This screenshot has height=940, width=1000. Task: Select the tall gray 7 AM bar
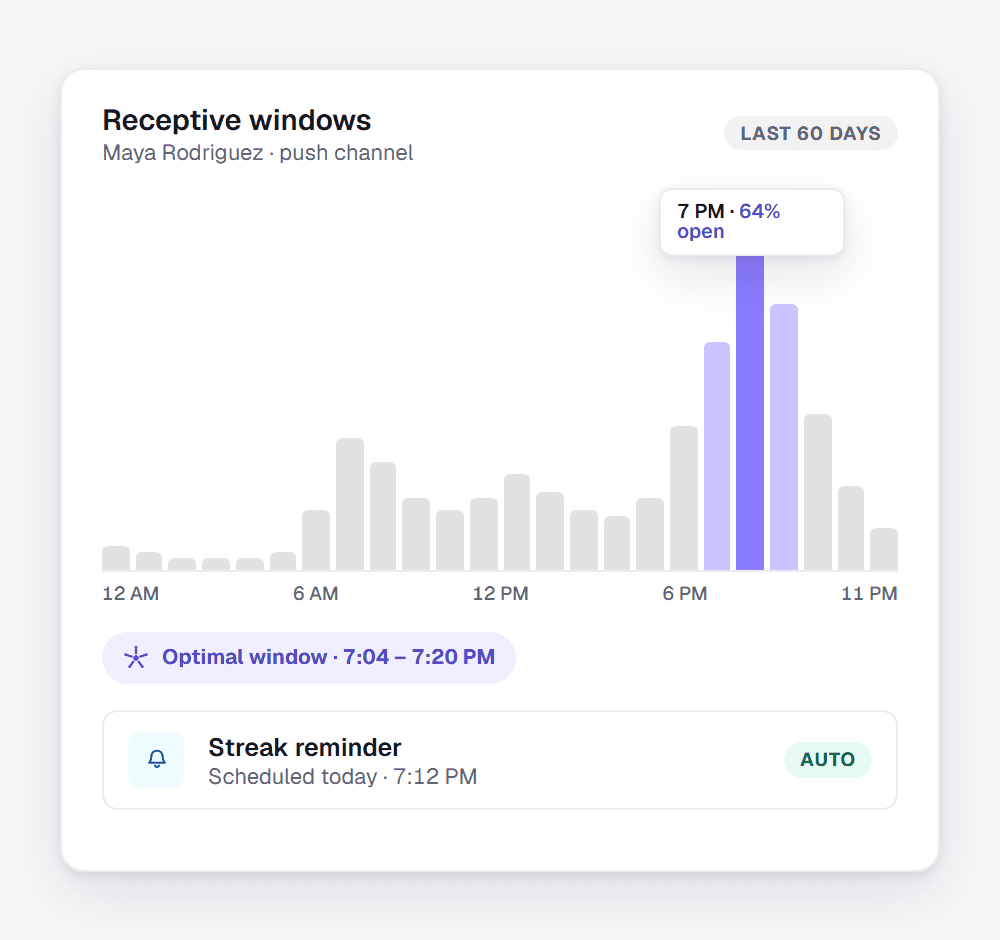coord(349,504)
